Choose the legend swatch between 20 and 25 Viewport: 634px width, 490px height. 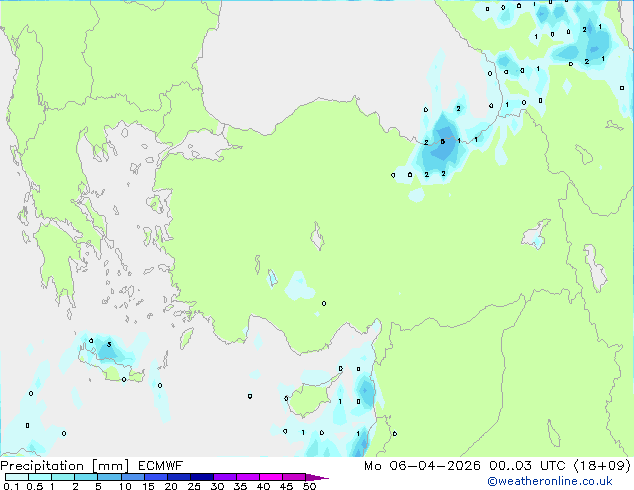[x=178, y=477]
